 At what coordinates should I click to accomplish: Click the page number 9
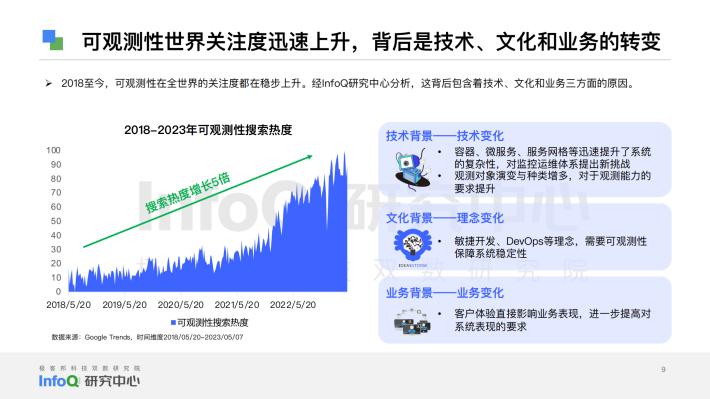[663, 370]
